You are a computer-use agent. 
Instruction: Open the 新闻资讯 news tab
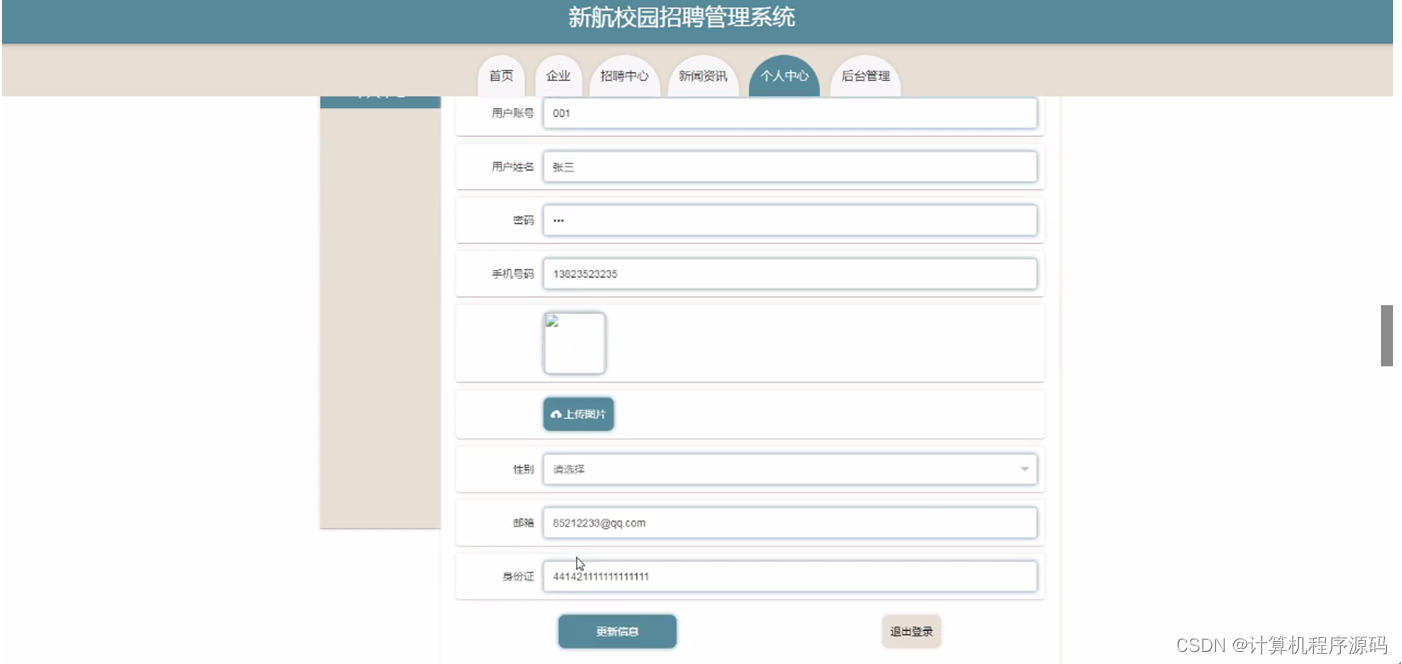pyautogui.click(x=703, y=75)
